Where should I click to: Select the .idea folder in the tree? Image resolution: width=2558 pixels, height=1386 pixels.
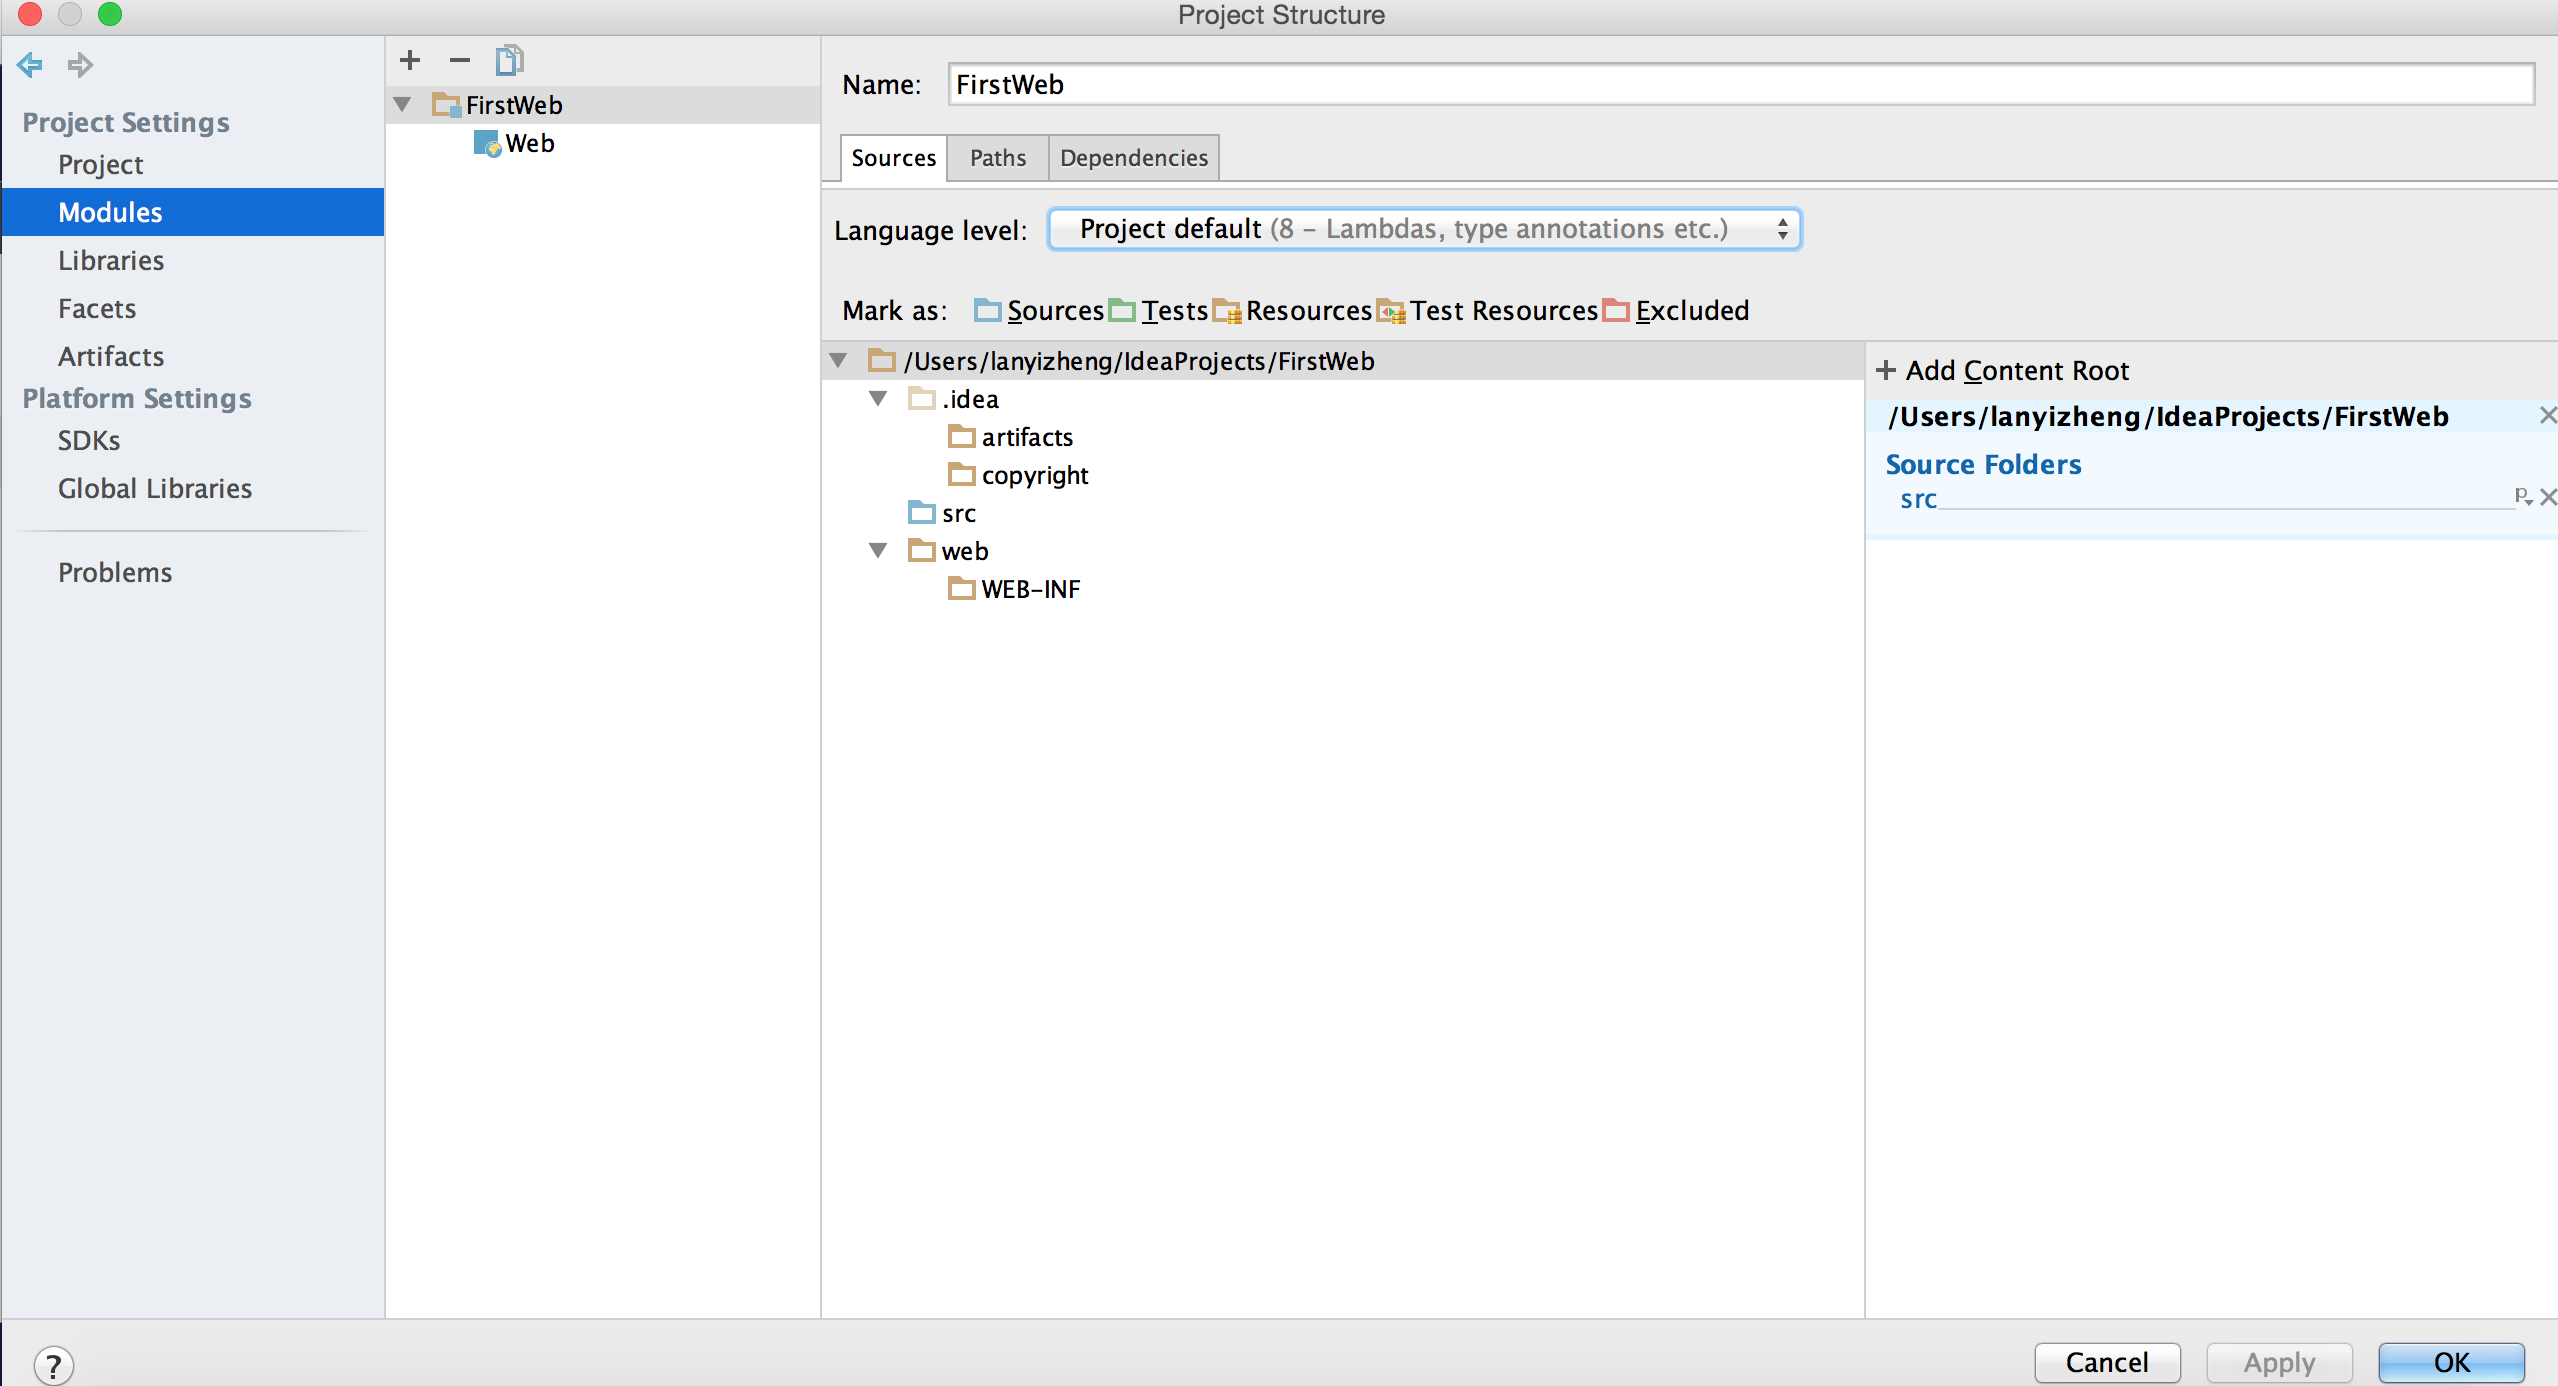(954, 399)
